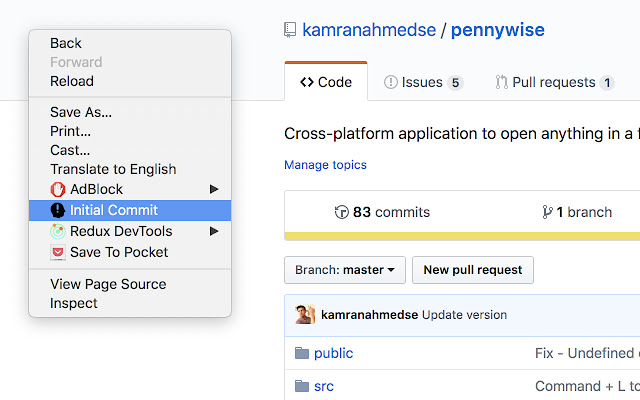640x400 pixels.
Task: Expand the Redux DevTools submenu arrow
Action: [213, 231]
